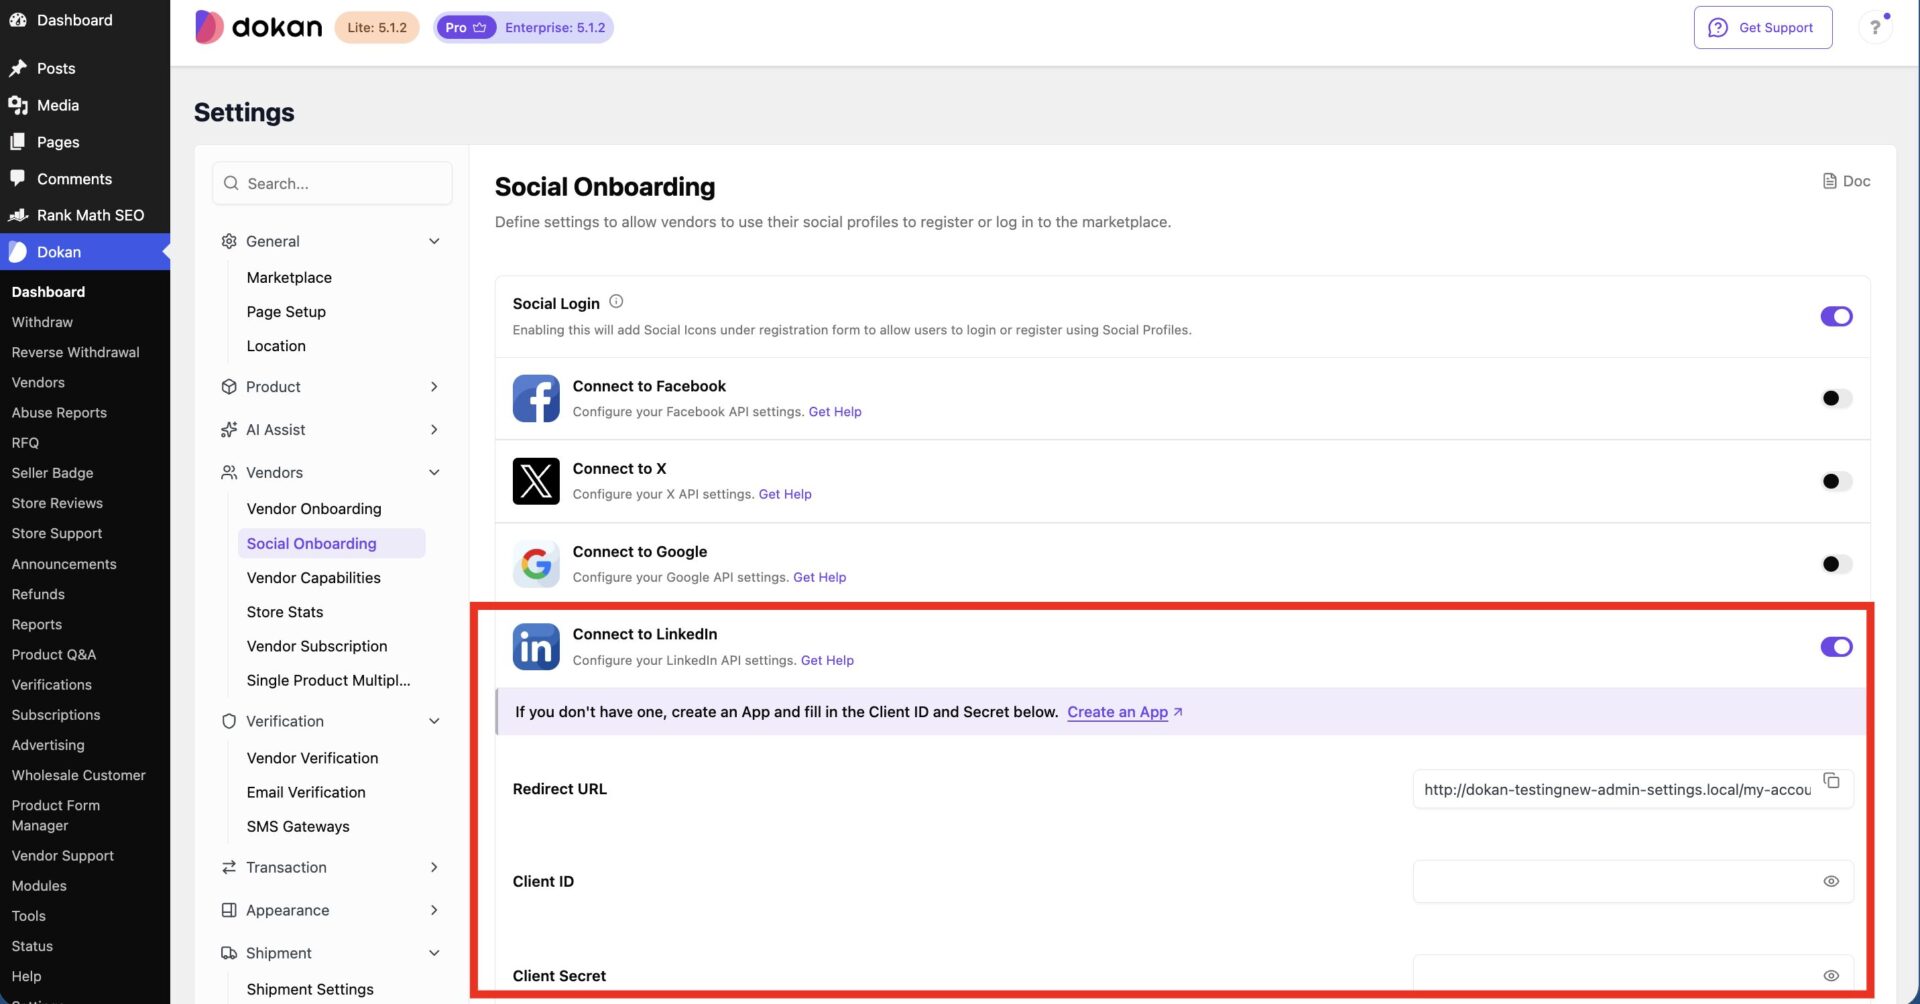Open the Create an App link

point(1125,712)
